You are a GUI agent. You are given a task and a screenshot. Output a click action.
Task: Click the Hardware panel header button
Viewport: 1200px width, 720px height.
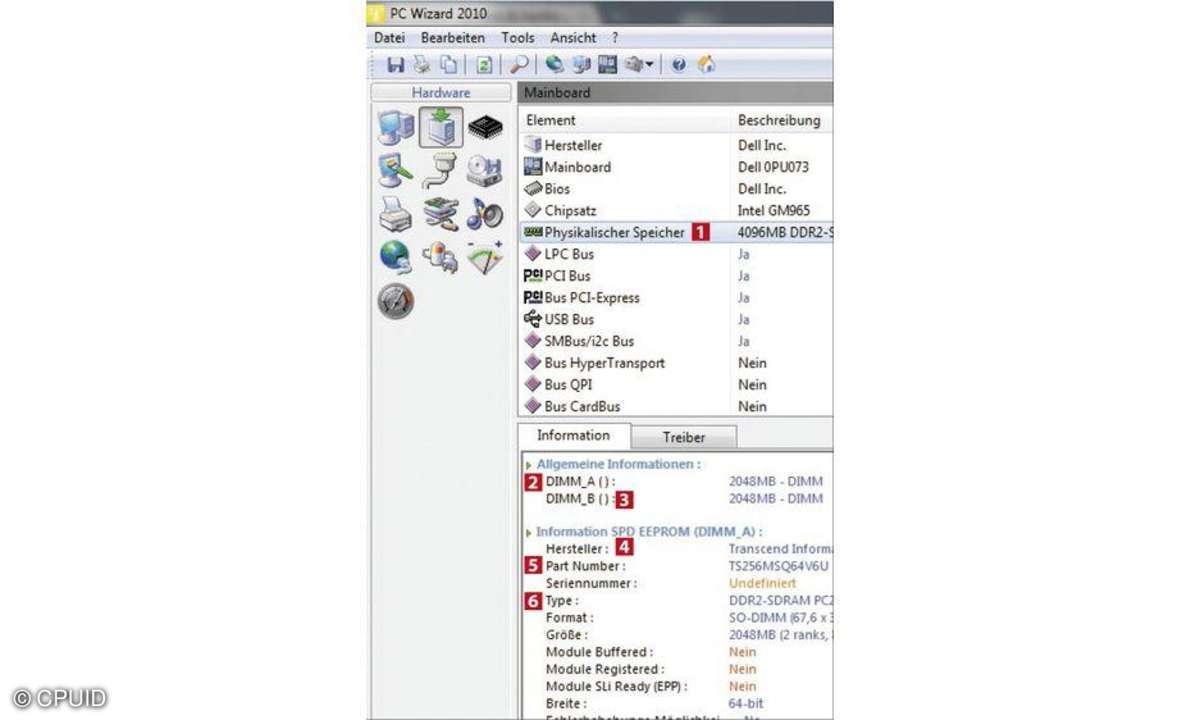pyautogui.click(x=441, y=92)
